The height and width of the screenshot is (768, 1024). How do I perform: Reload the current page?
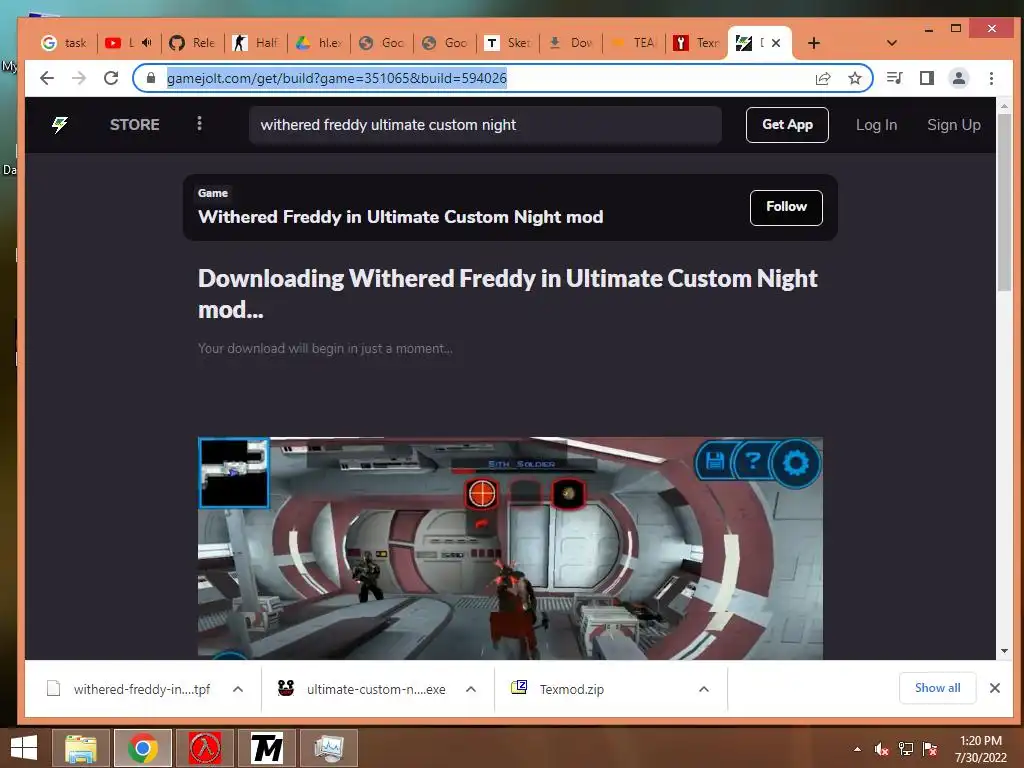point(111,78)
